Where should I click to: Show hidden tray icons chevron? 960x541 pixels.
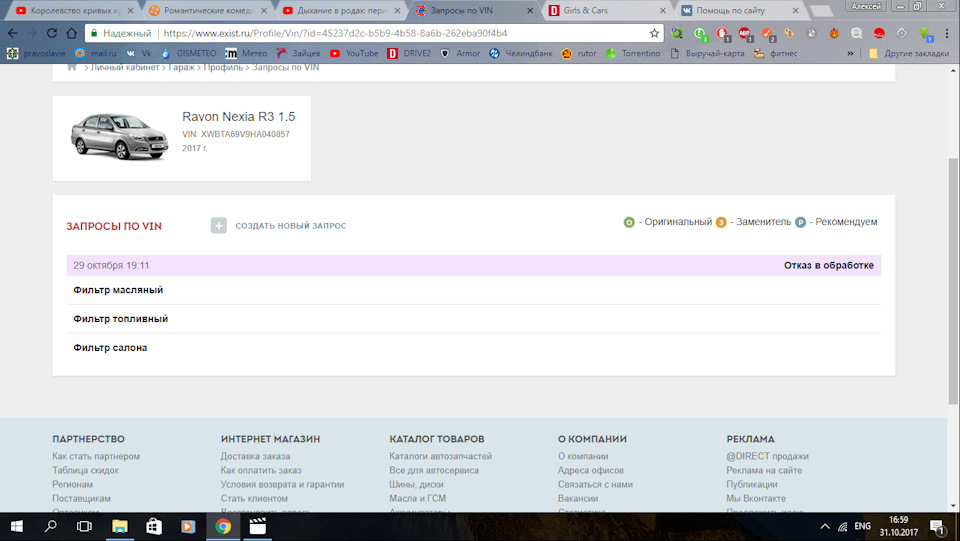tap(825, 526)
